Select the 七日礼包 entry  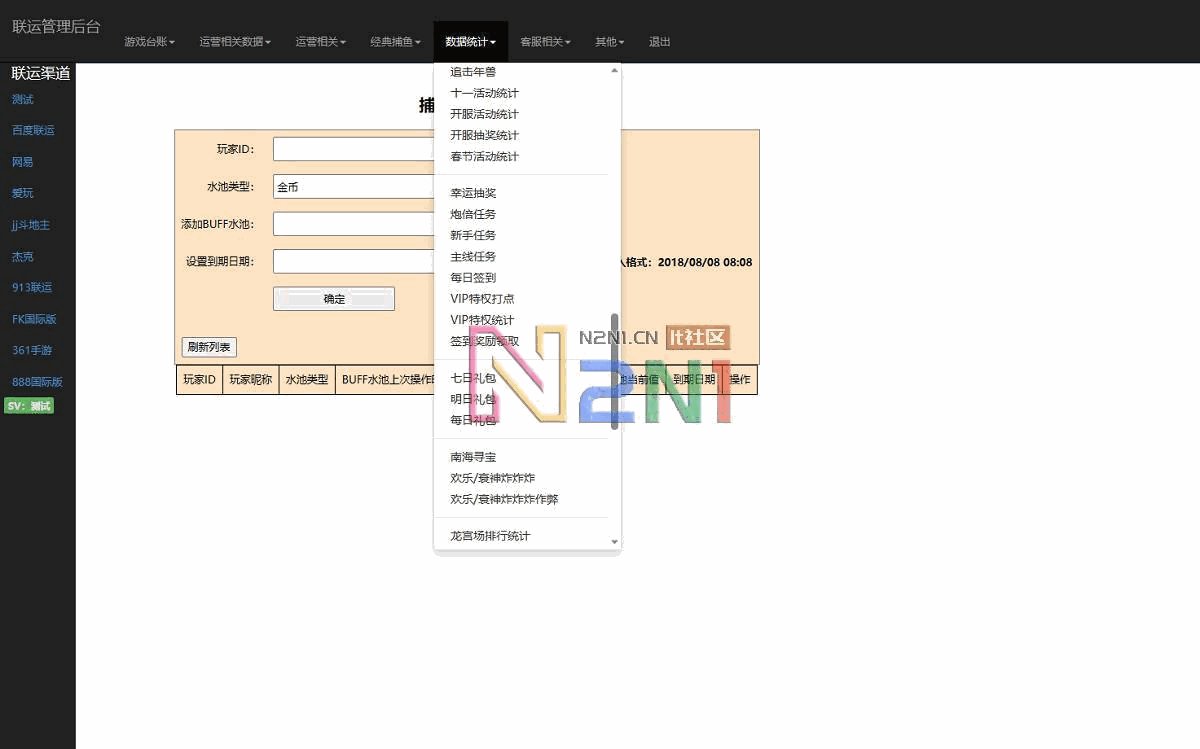point(471,378)
